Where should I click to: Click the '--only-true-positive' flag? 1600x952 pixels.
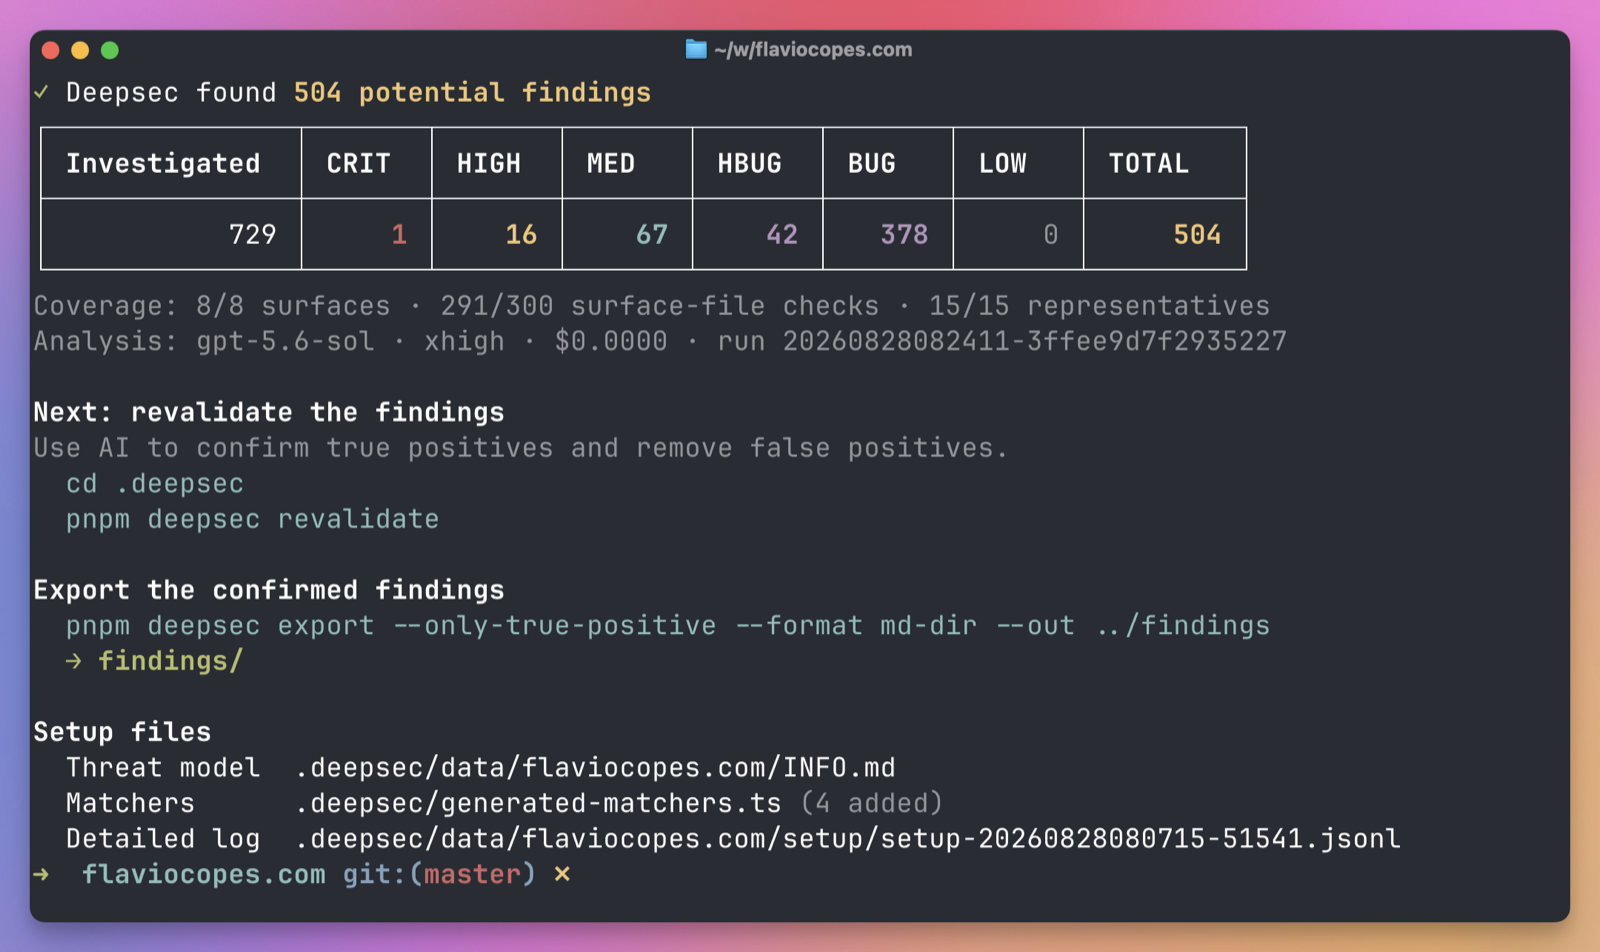tap(554, 626)
